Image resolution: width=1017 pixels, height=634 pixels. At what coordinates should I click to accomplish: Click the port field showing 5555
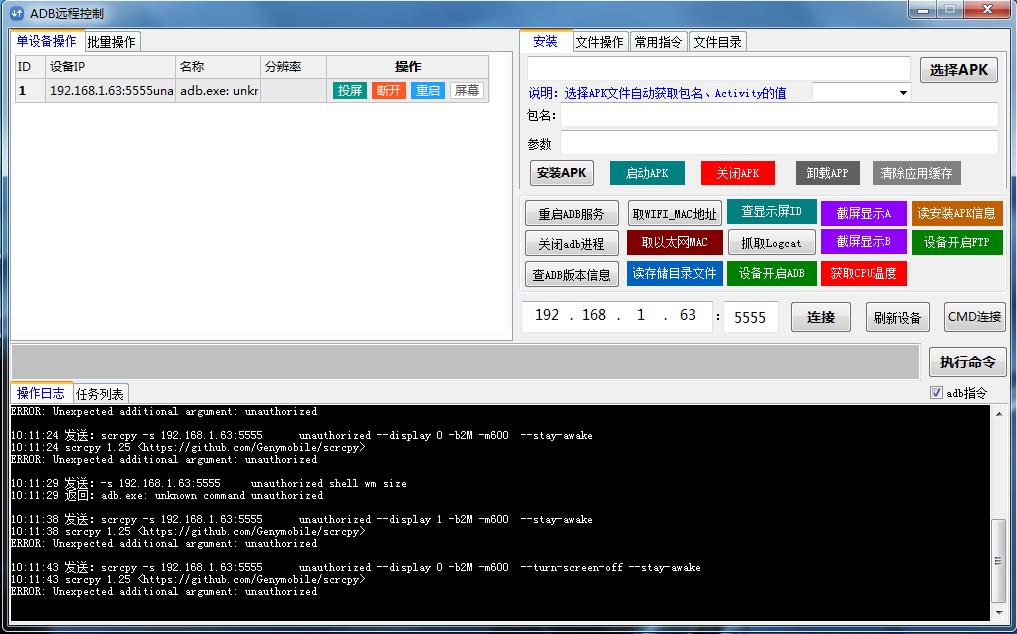click(750, 317)
